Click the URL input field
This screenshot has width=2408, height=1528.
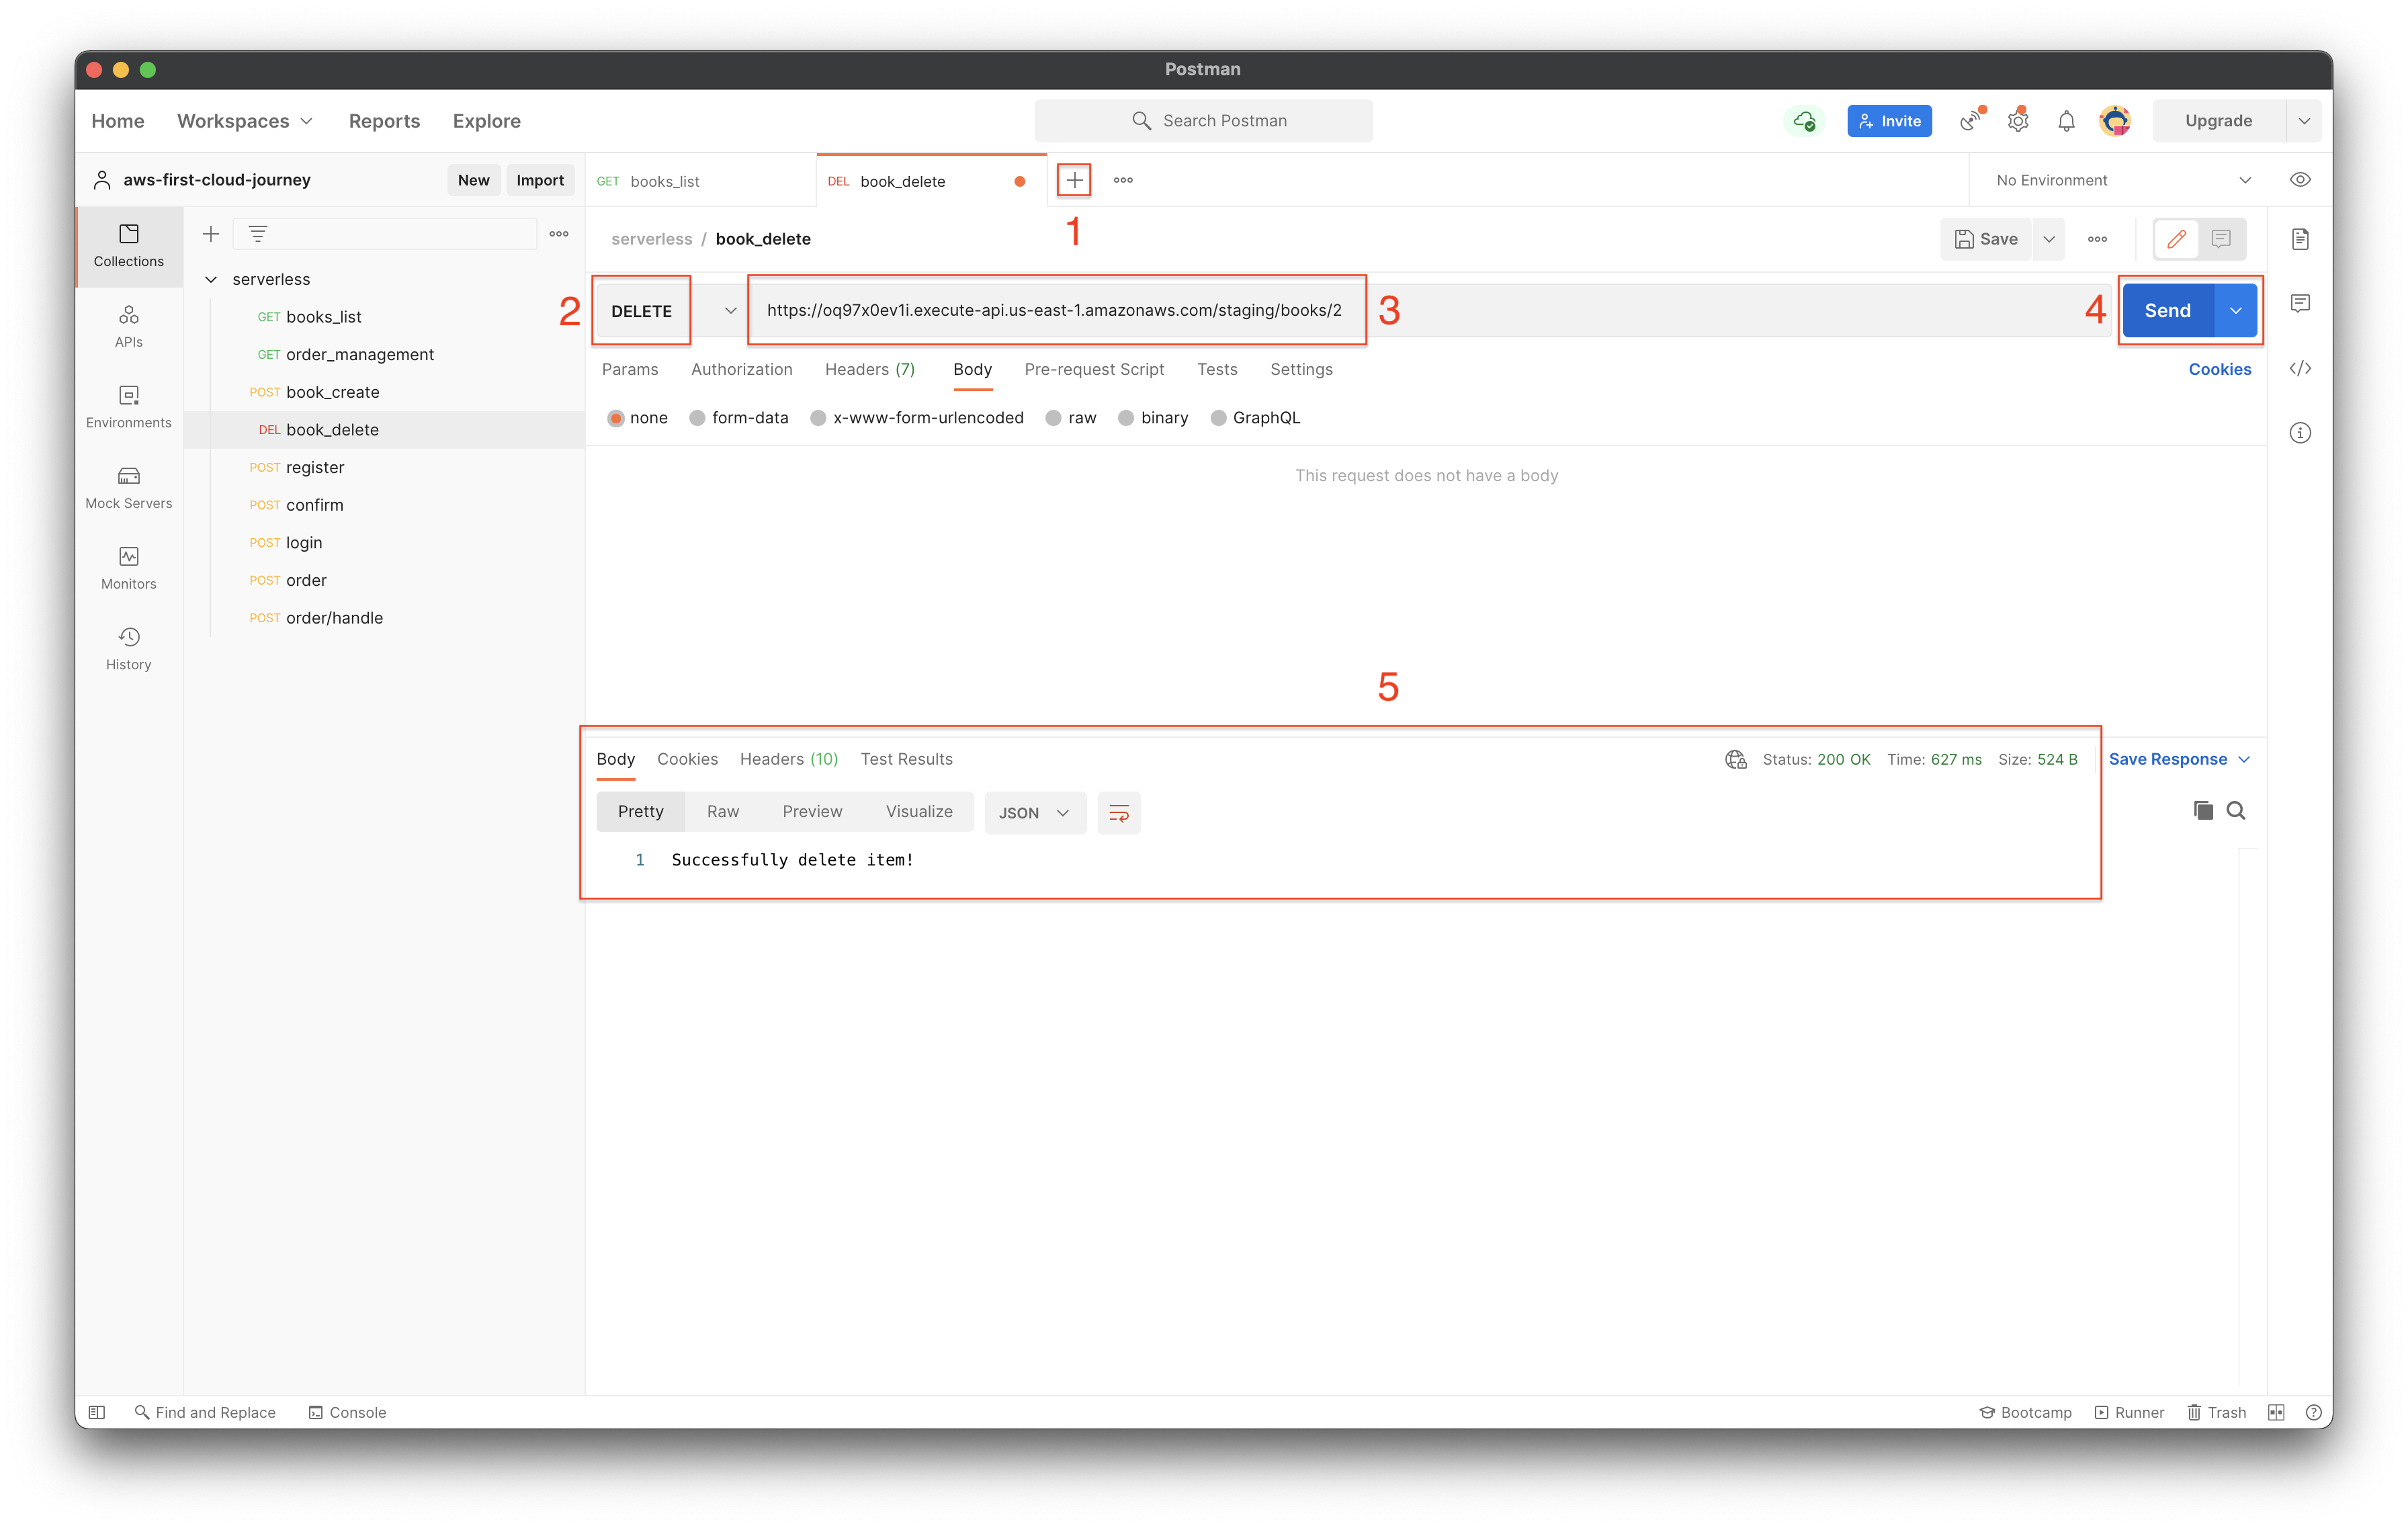(x=1053, y=310)
